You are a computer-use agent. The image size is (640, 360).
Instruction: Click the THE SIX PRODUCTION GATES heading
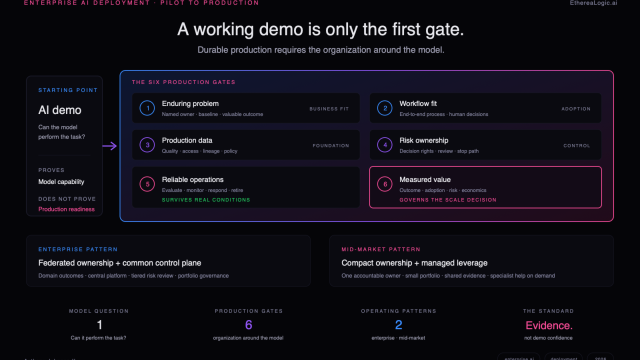coord(184,82)
